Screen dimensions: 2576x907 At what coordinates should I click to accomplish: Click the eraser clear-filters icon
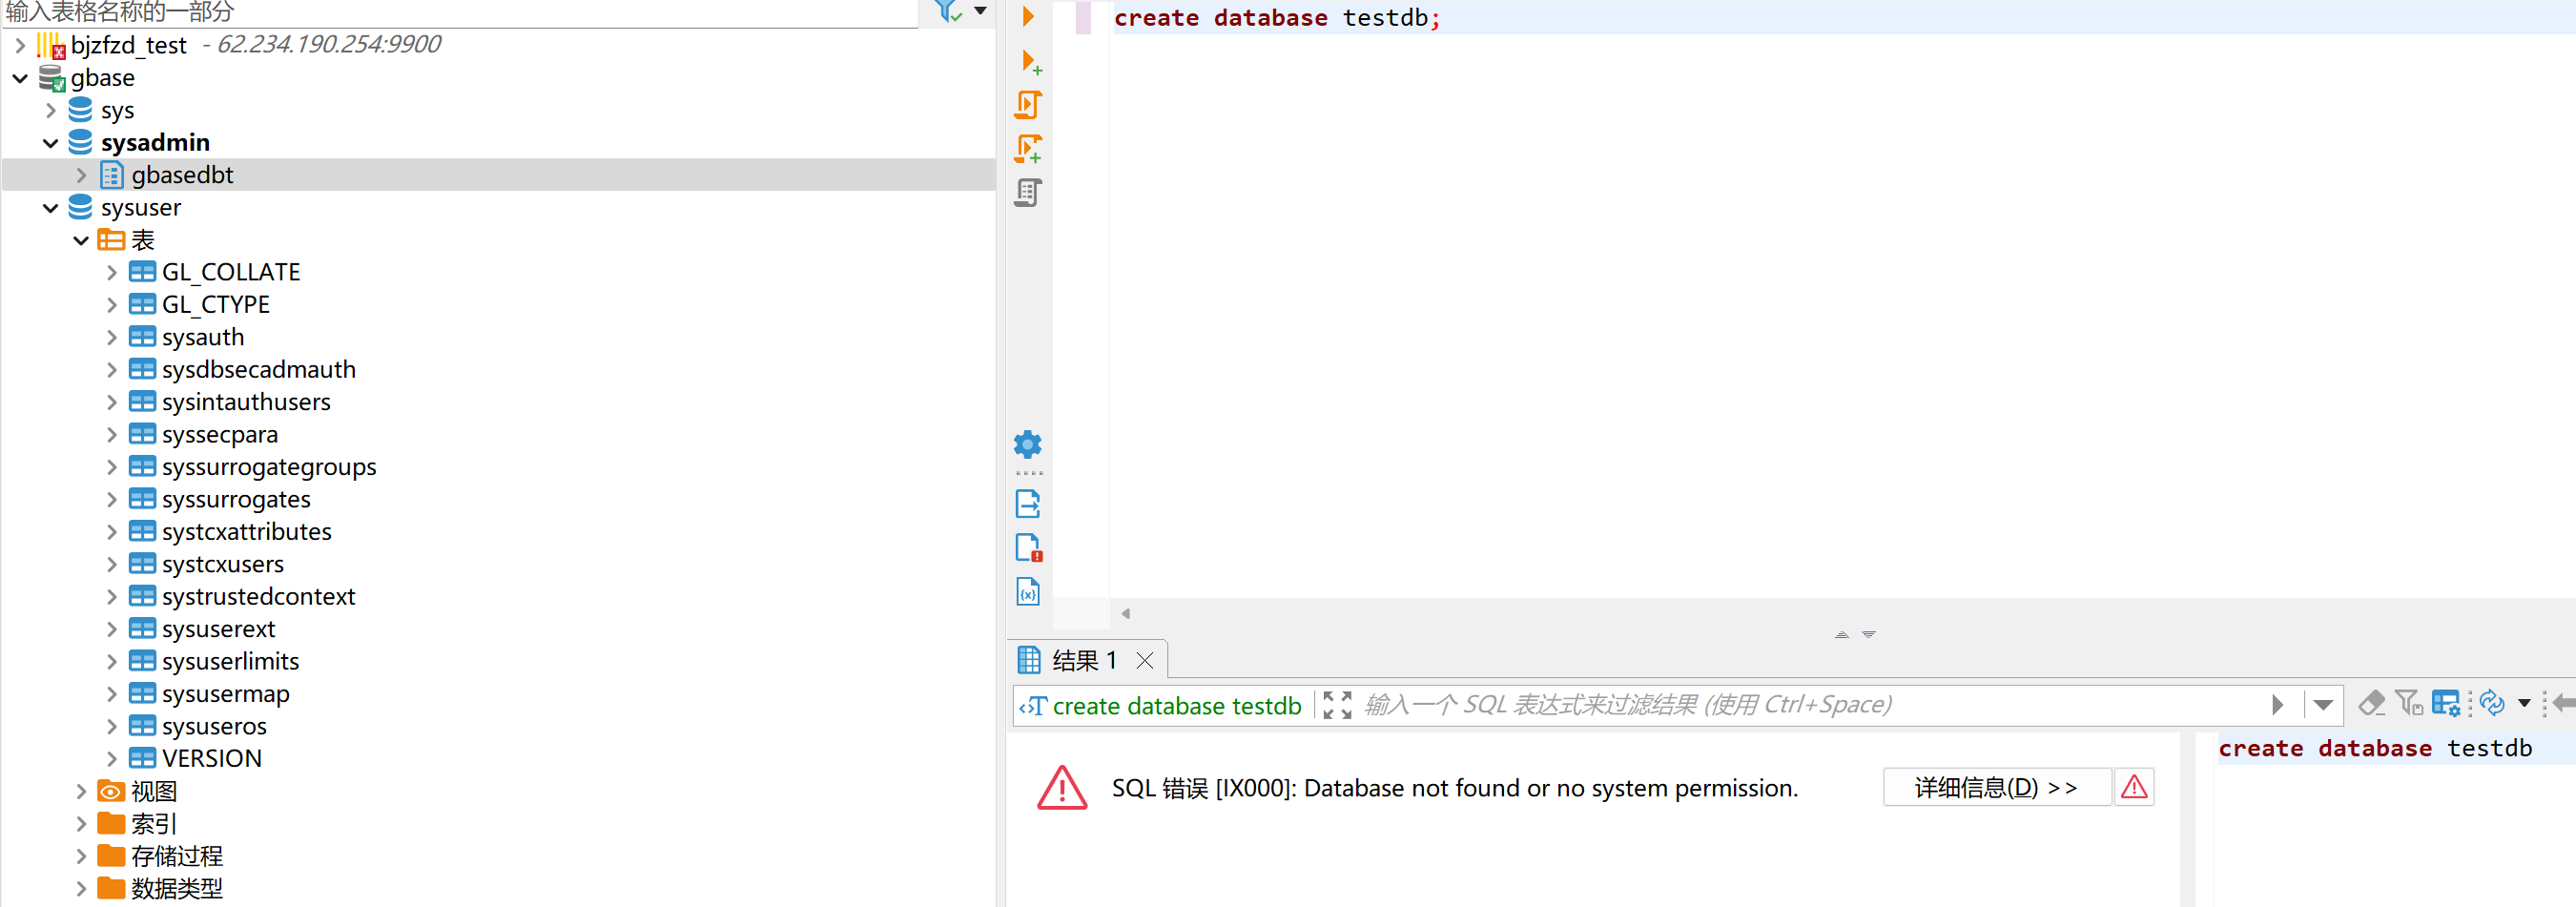click(x=2372, y=704)
